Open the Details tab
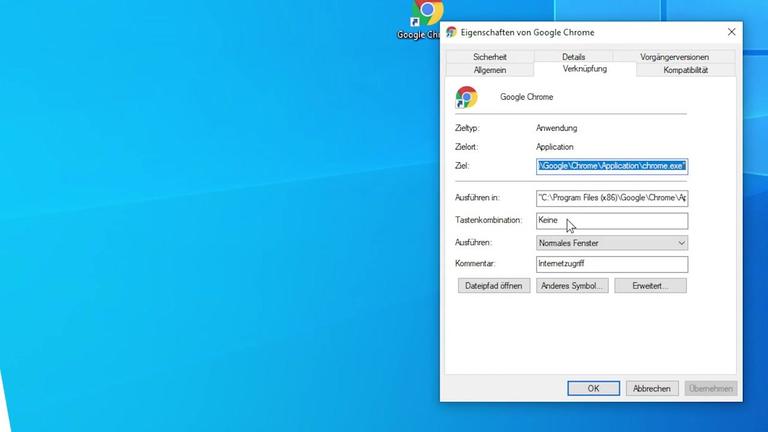The height and width of the screenshot is (432, 768). tap(573, 57)
